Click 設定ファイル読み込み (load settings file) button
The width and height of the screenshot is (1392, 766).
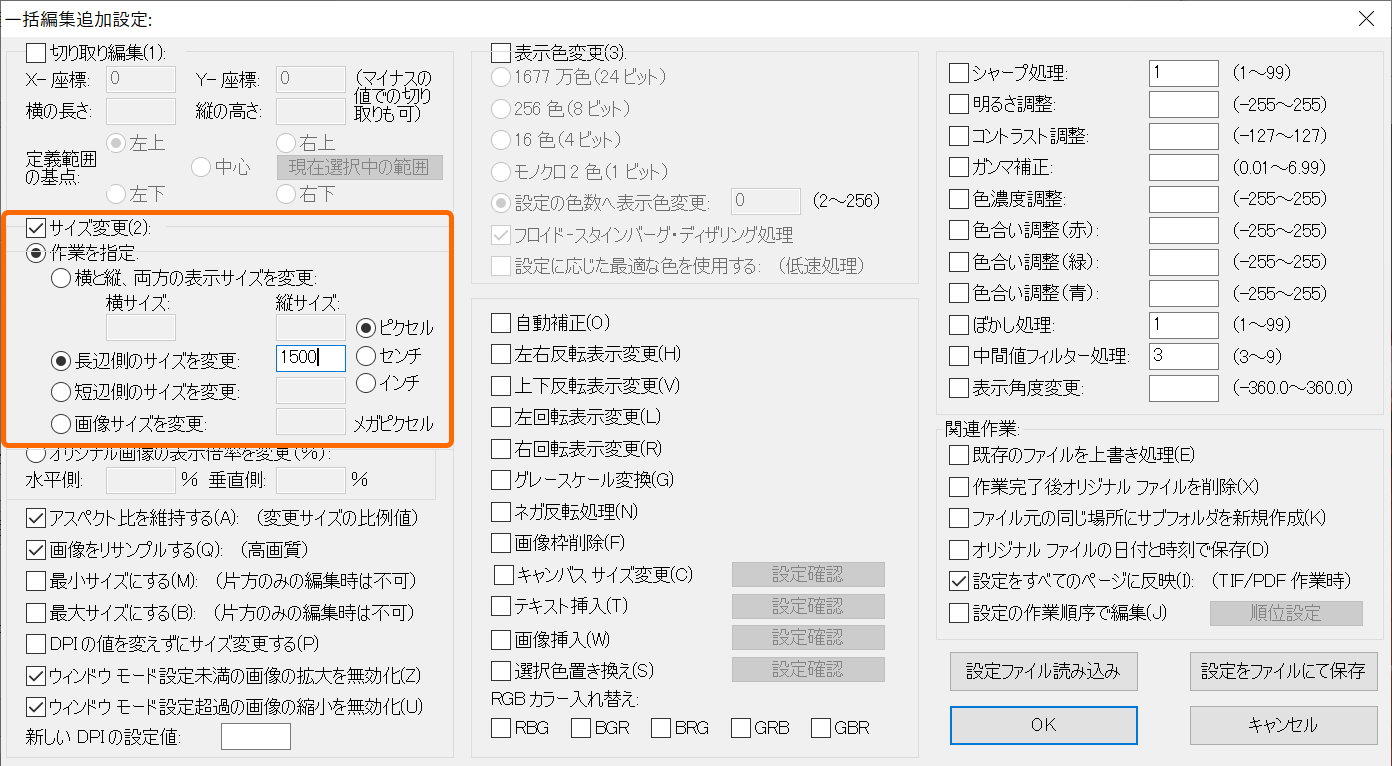[x=1043, y=671]
